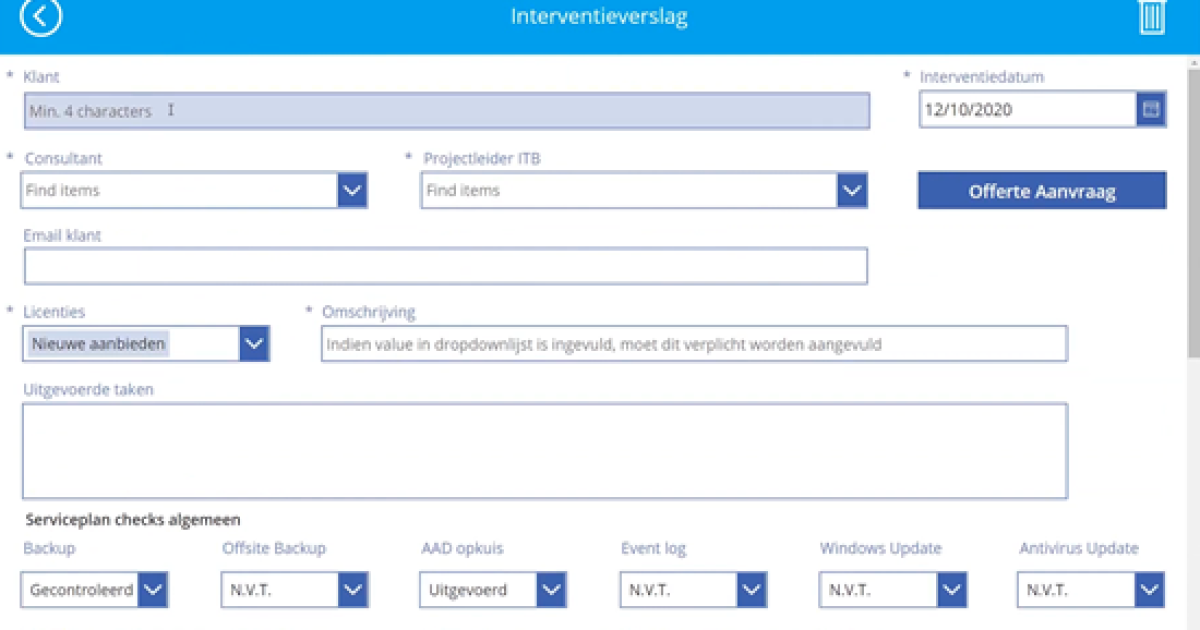1200x630 pixels.
Task: Expand the Antivirus Update dropdown
Action: (x=1150, y=590)
